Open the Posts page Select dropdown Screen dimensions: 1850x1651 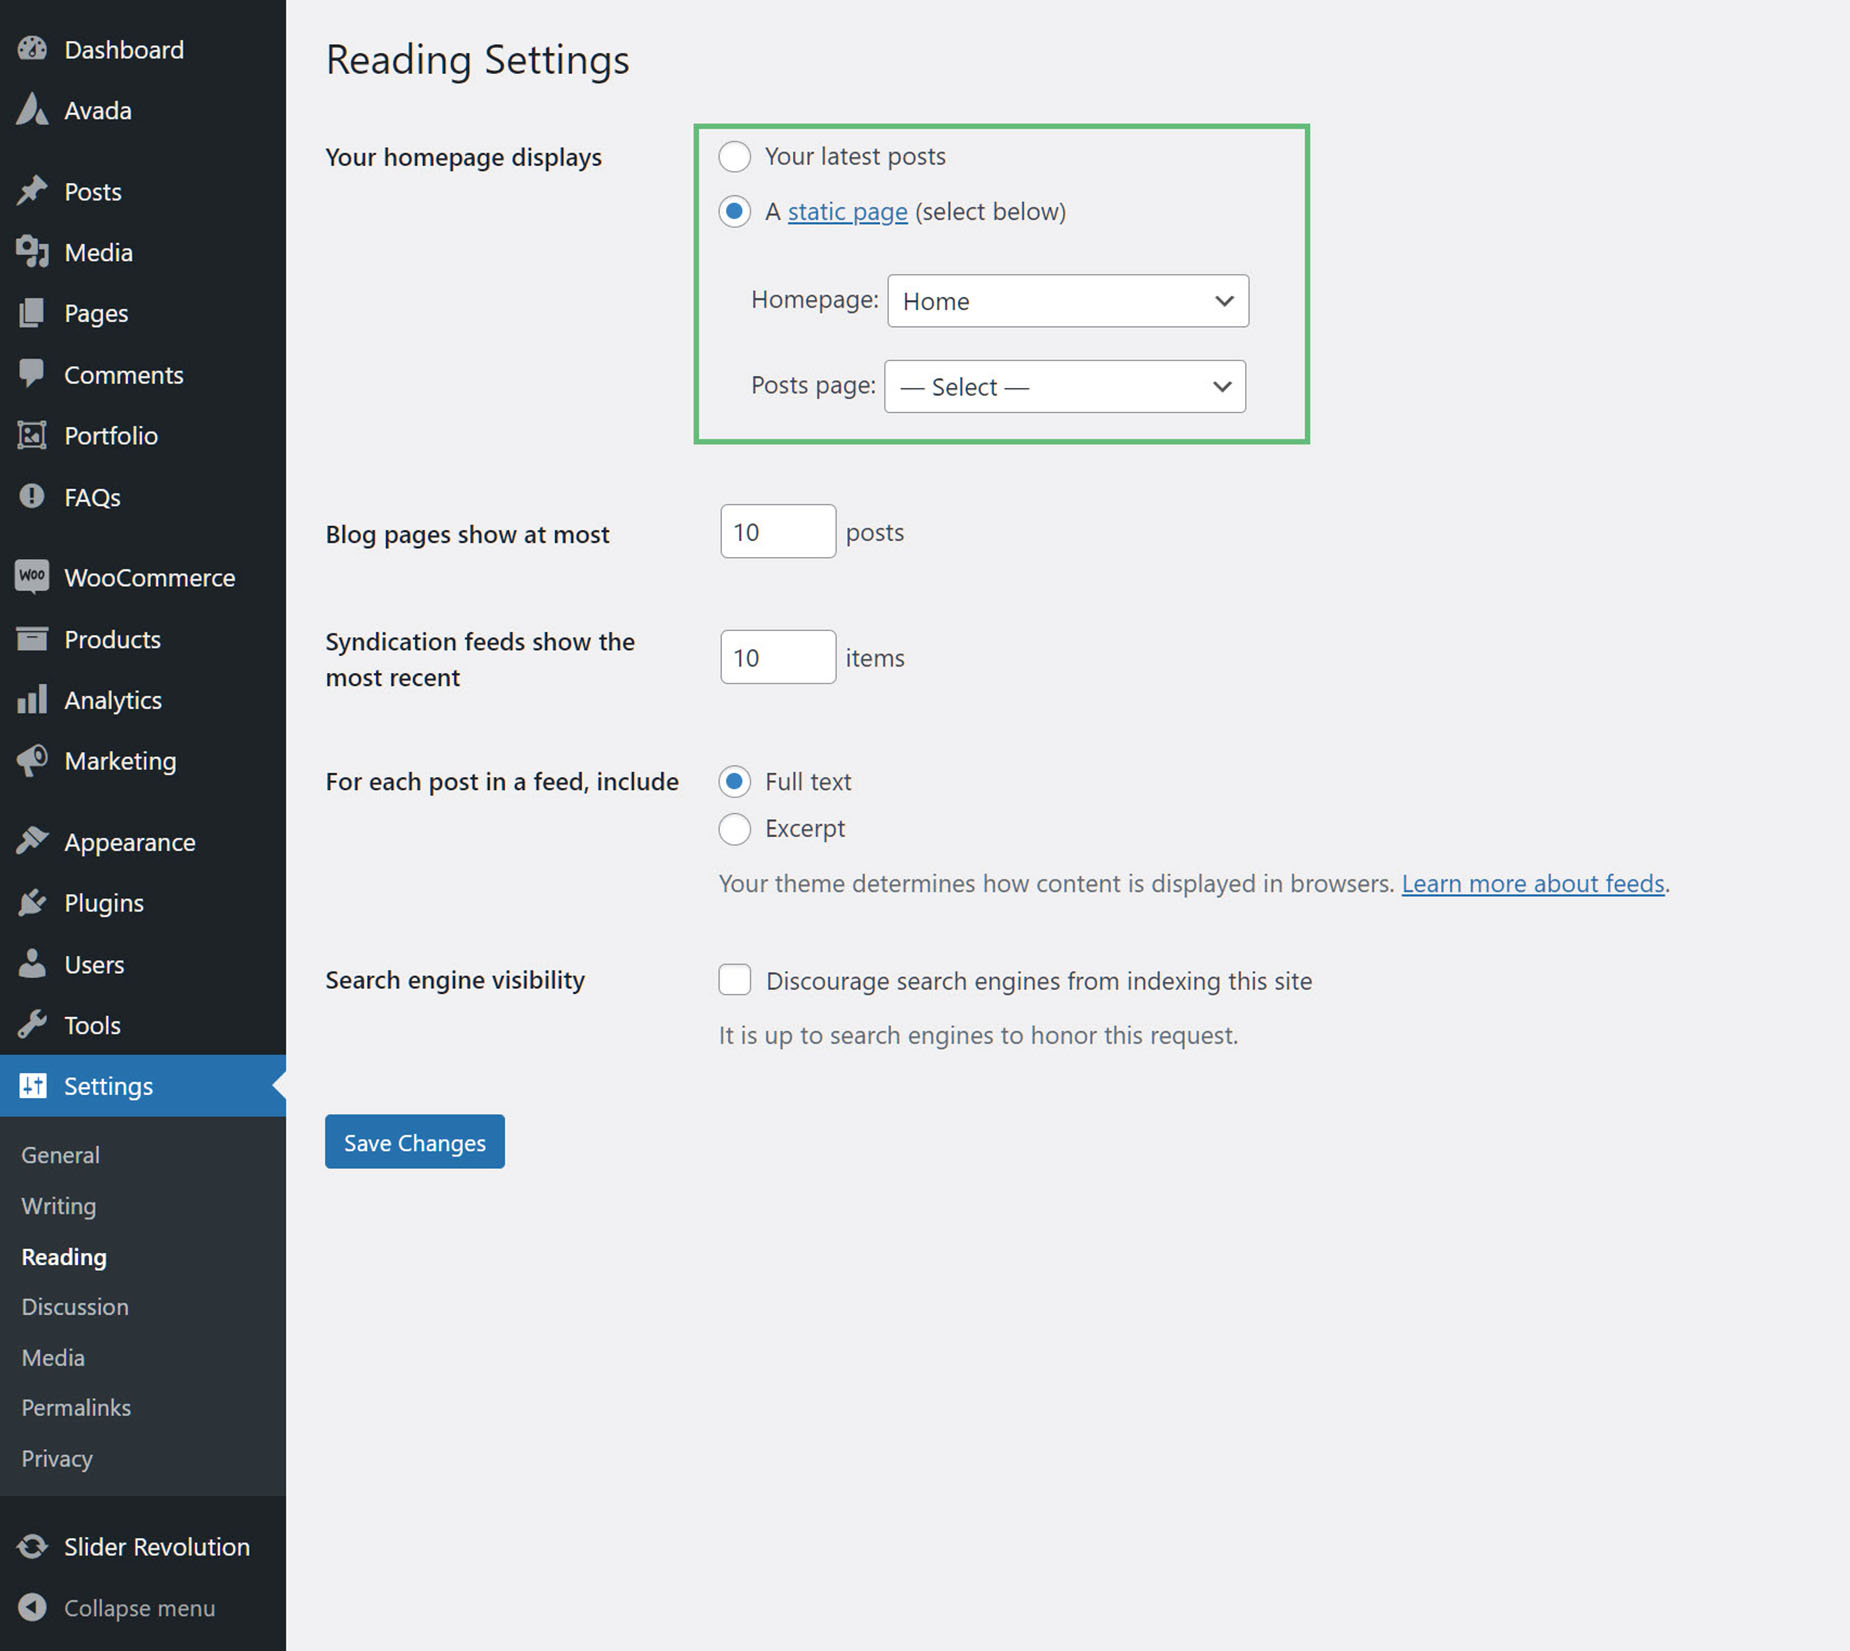(x=1065, y=386)
